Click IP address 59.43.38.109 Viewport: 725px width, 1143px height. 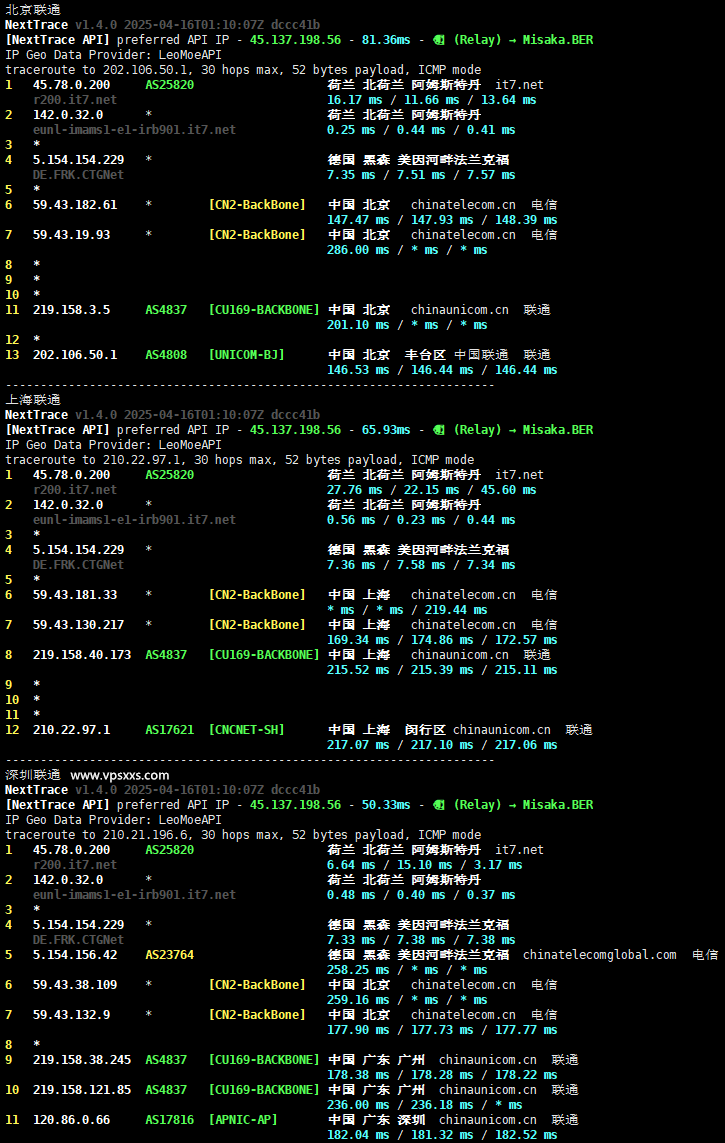point(75,985)
